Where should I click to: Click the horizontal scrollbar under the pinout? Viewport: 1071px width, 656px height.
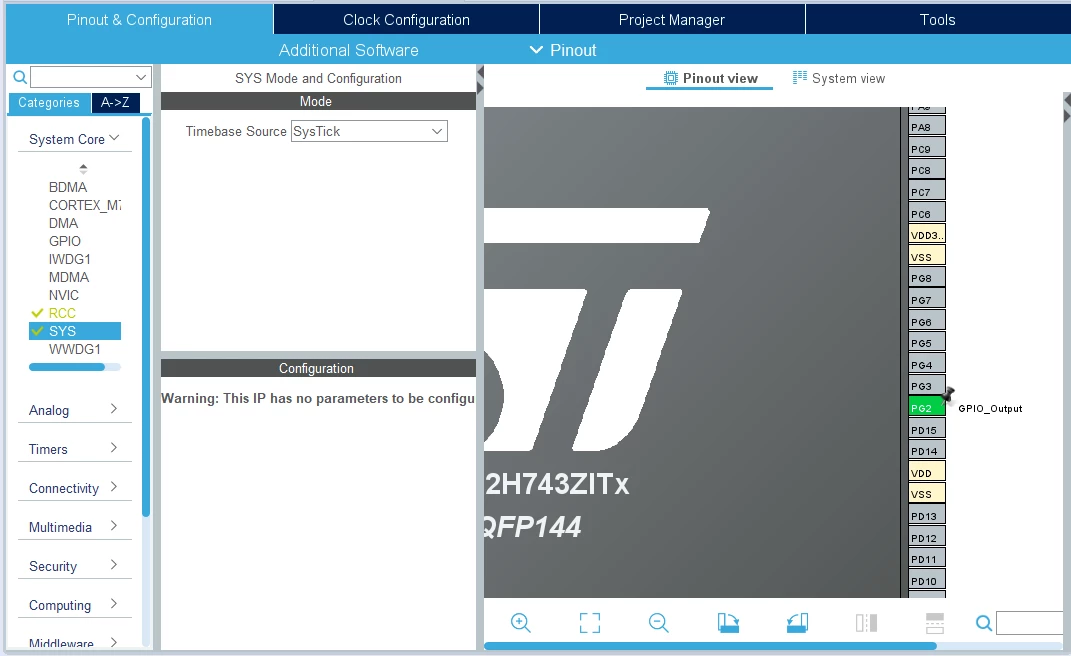[710, 646]
